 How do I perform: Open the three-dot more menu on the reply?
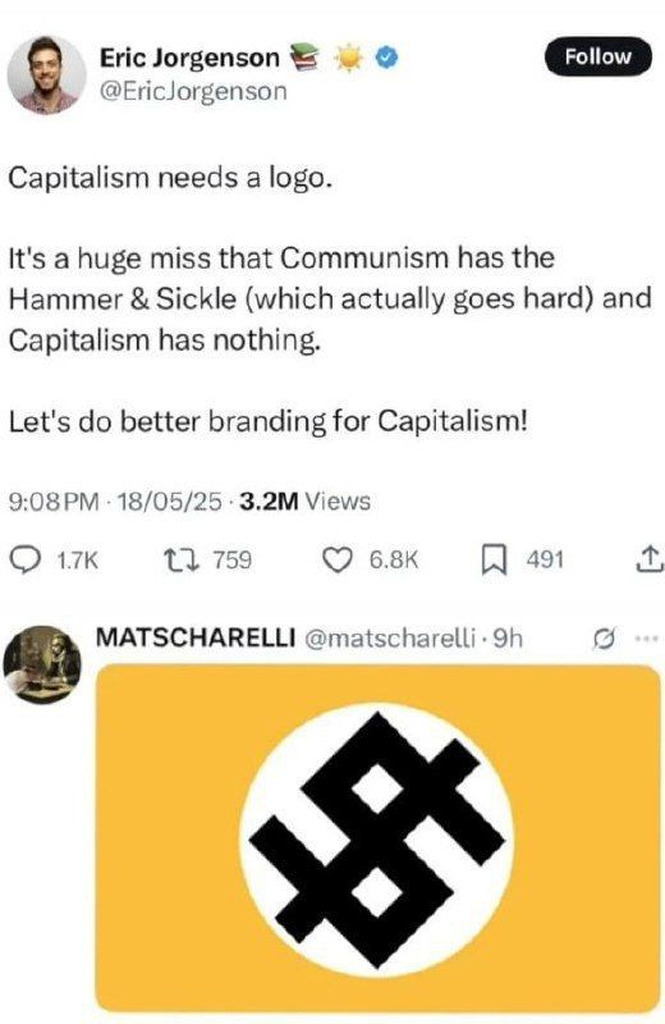648,637
